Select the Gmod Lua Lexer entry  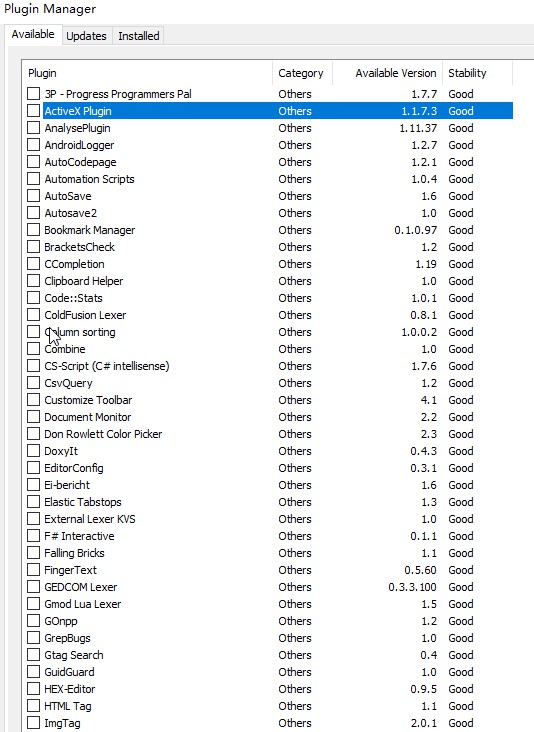point(83,604)
